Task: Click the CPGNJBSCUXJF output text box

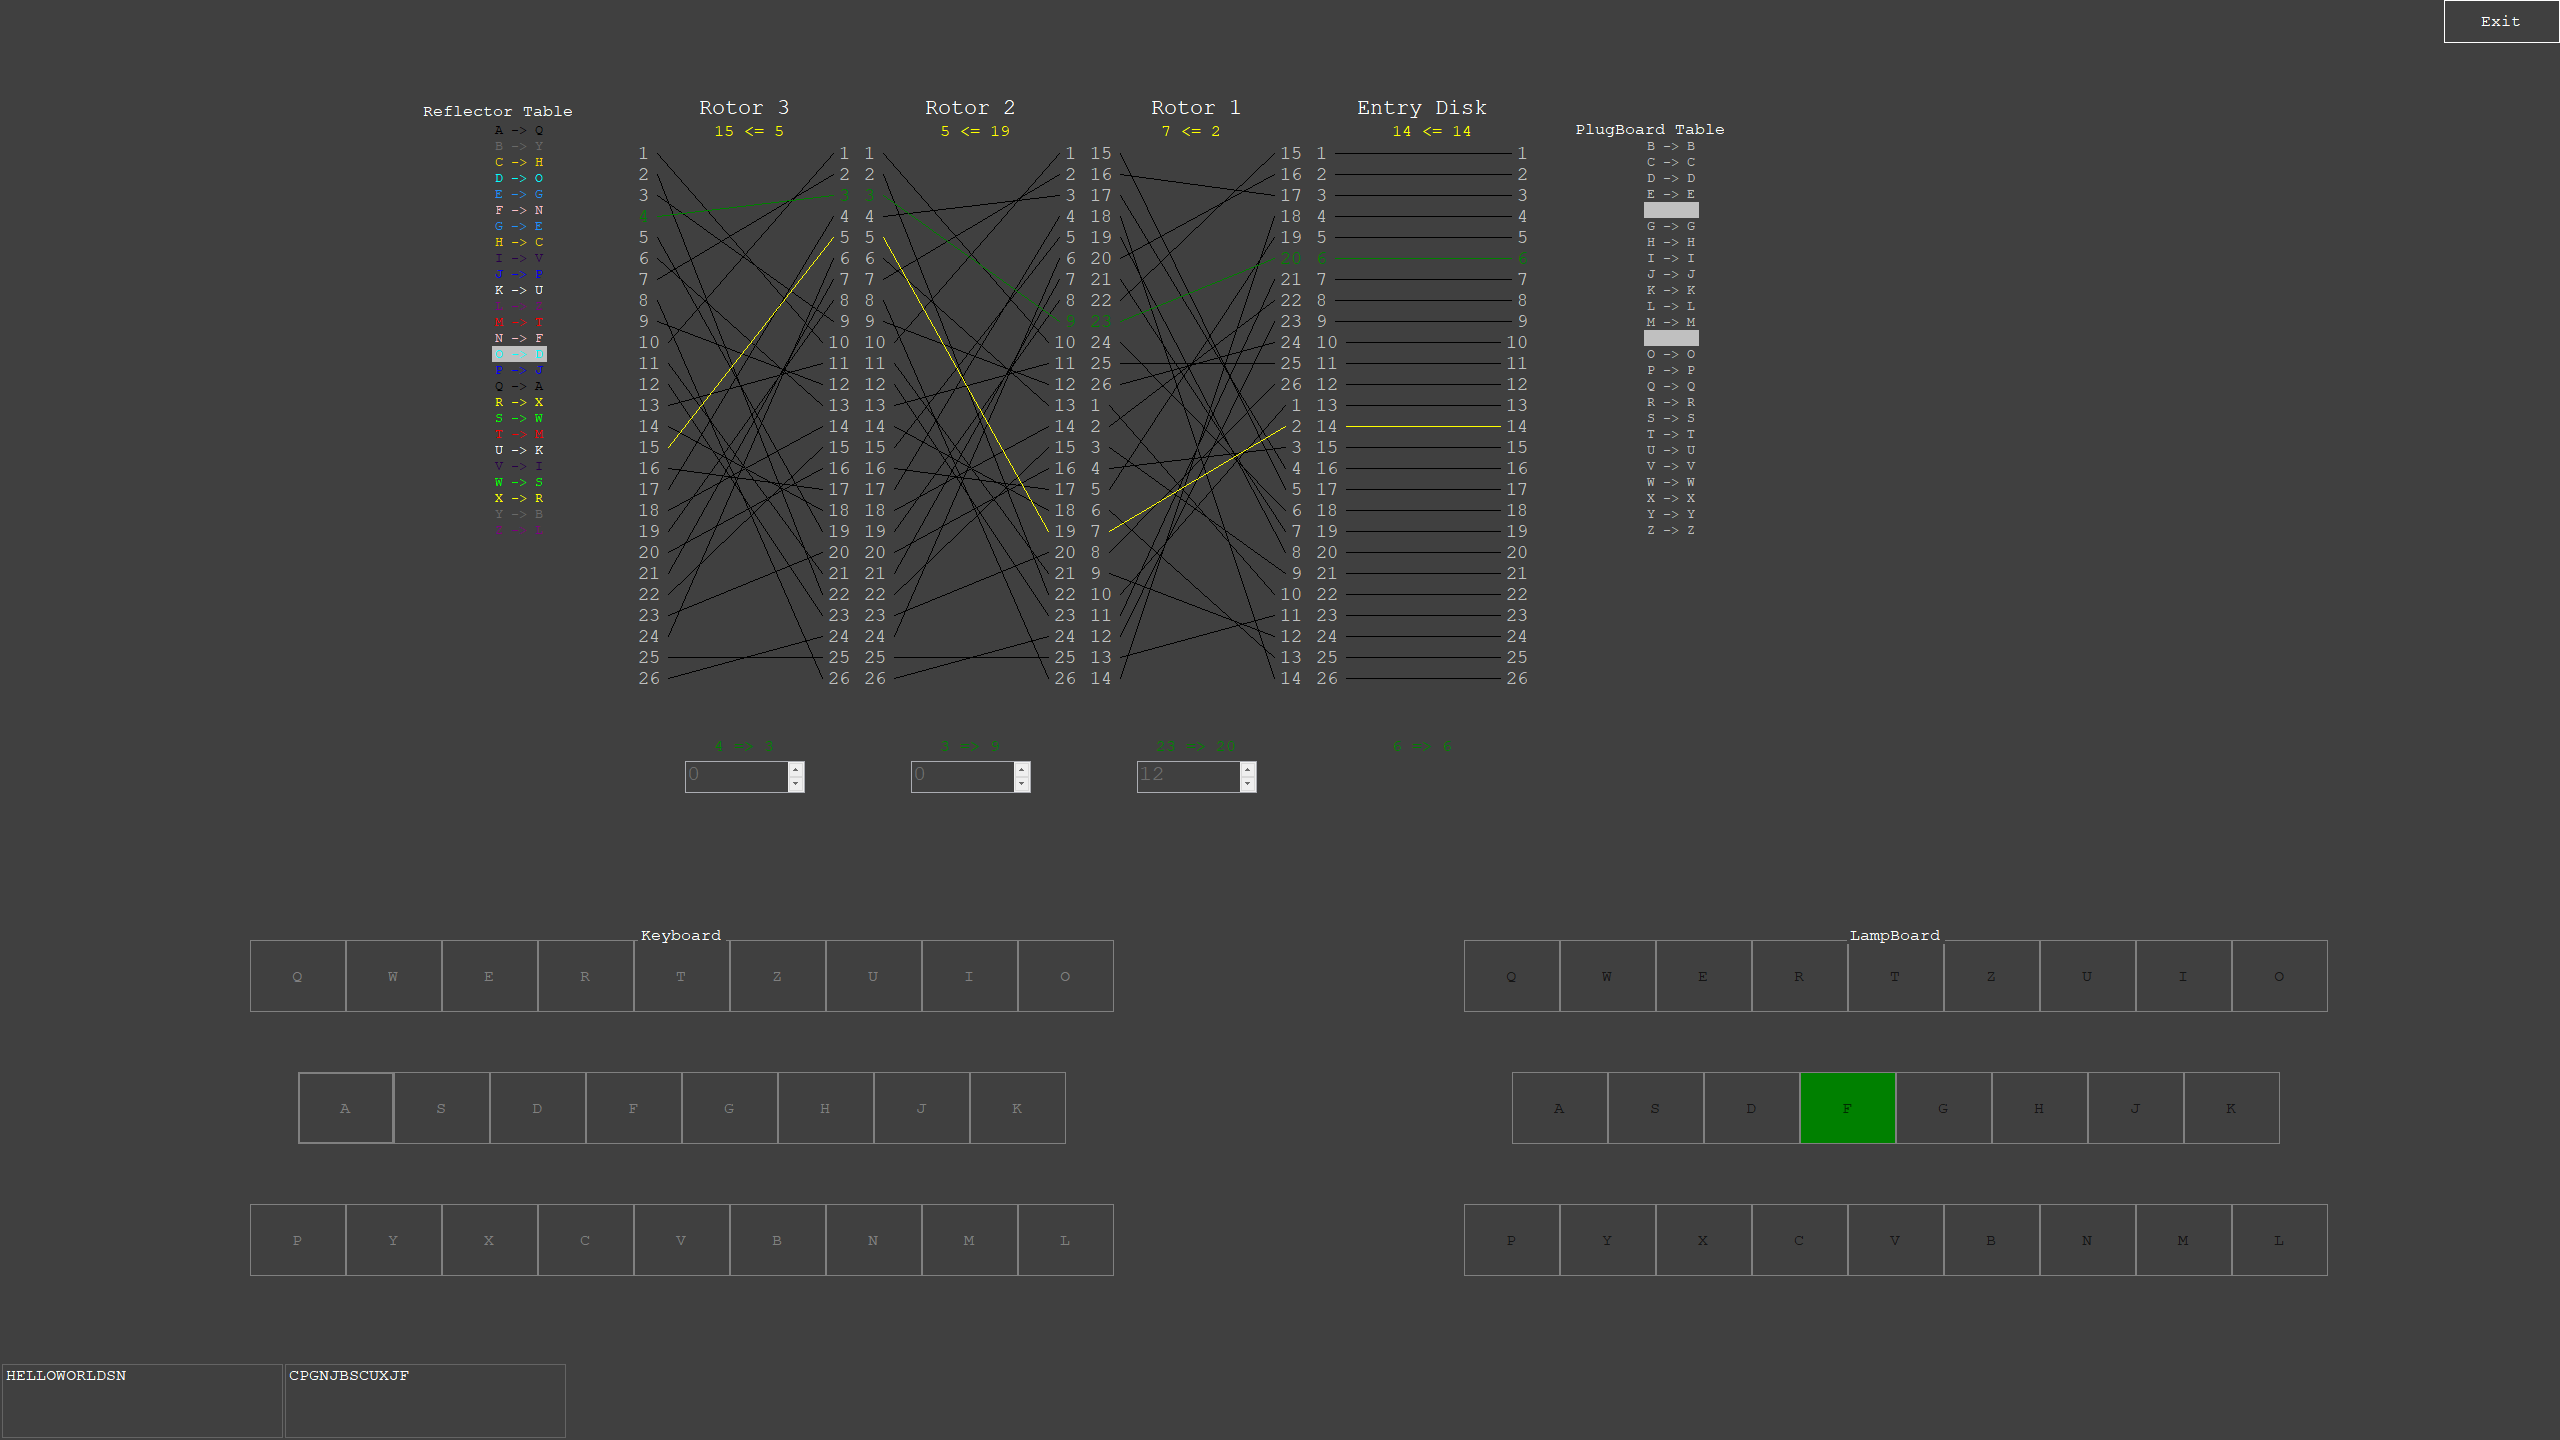Action: [x=425, y=1400]
